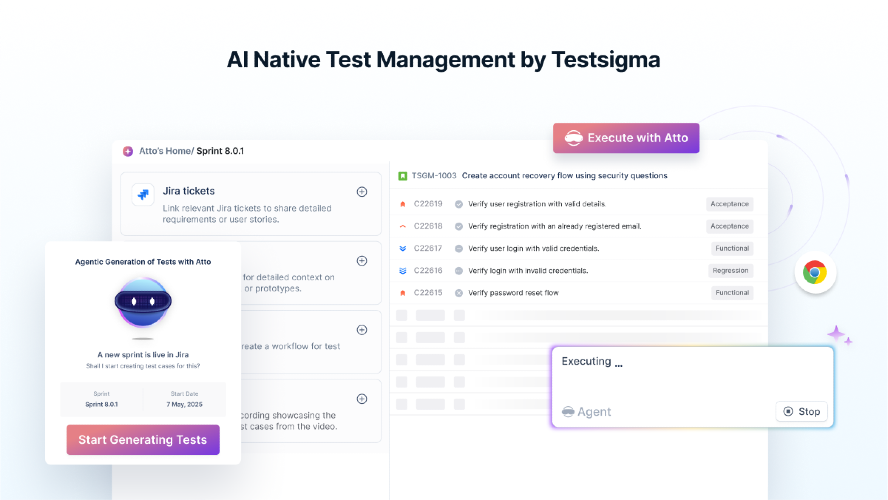Screen dimensions: 888x500
Task: Stop the executing agent
Action: coord(801,411)
